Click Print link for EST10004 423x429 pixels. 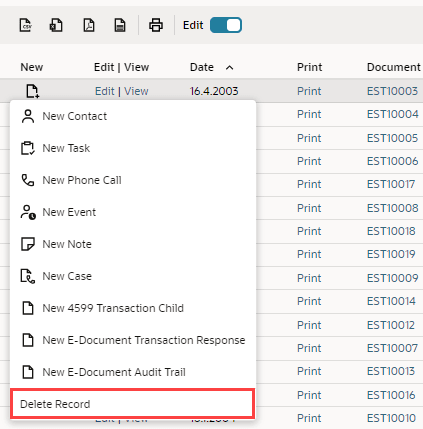pos(309,114)
